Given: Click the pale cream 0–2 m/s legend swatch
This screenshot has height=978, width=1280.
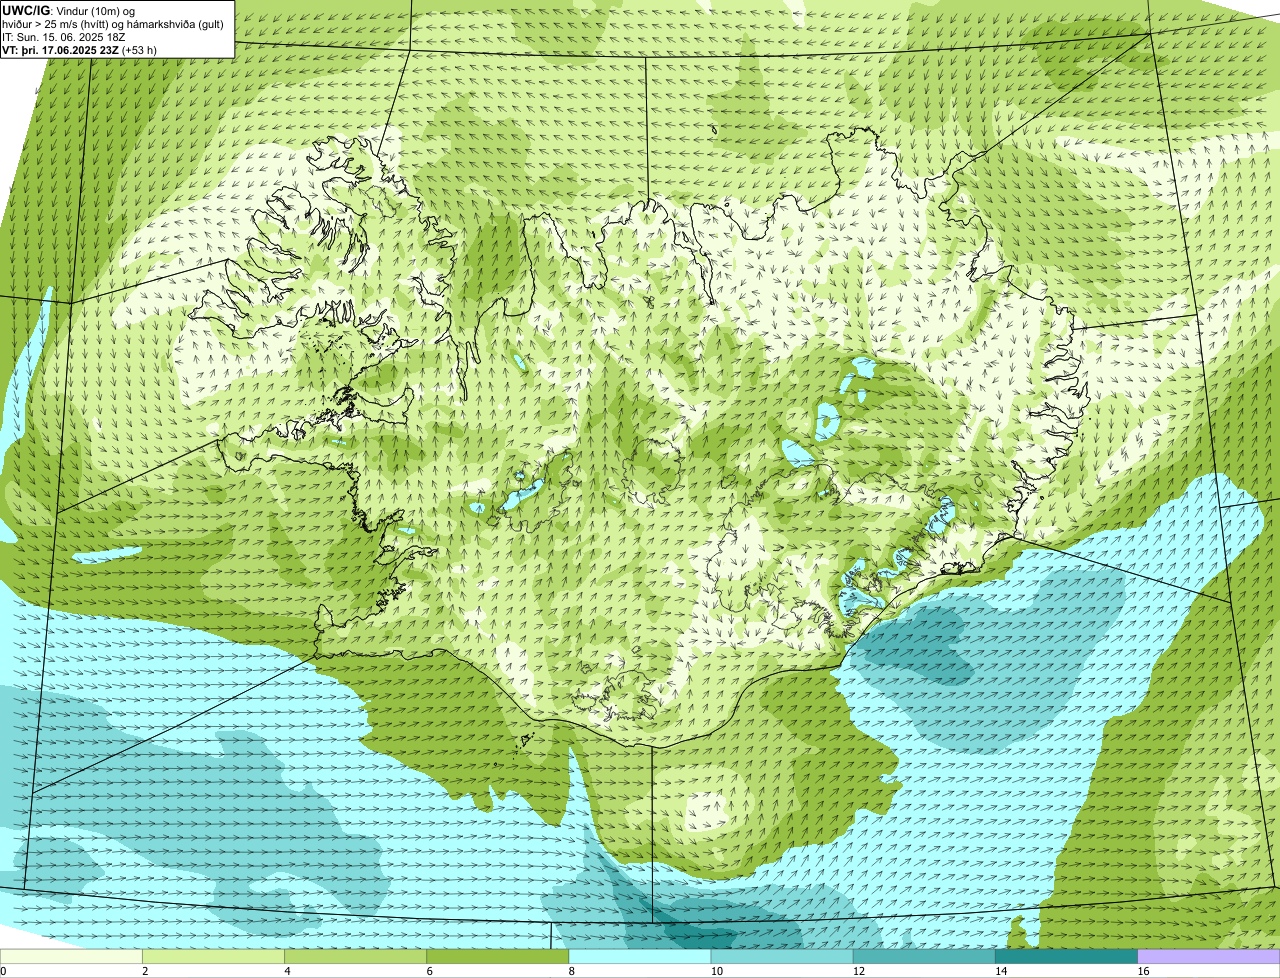Looking at the screenshot, I should click(x=72, y=956).
